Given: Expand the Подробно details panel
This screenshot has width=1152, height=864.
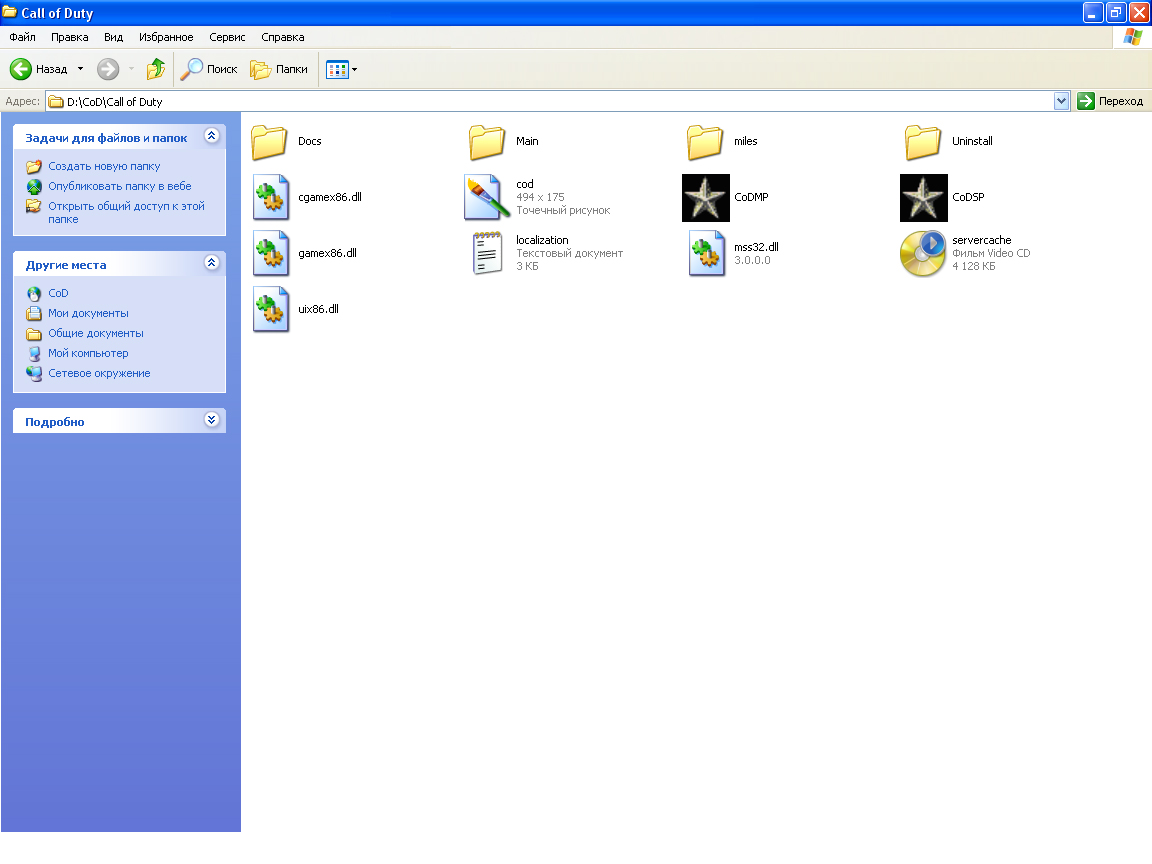Looking at the screenshot, I should click(x=212, y=420).
